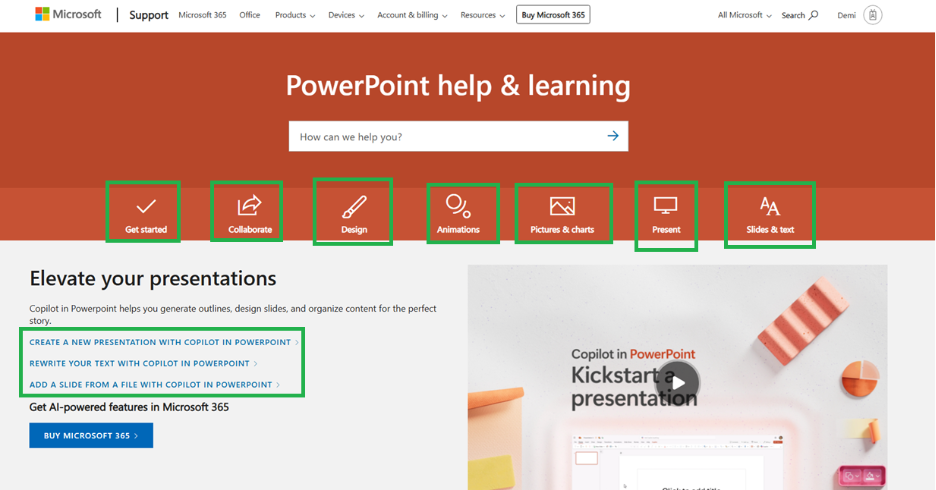Open the Demi account avatar
The image size is (936, 490).
(x=873, y=15)
